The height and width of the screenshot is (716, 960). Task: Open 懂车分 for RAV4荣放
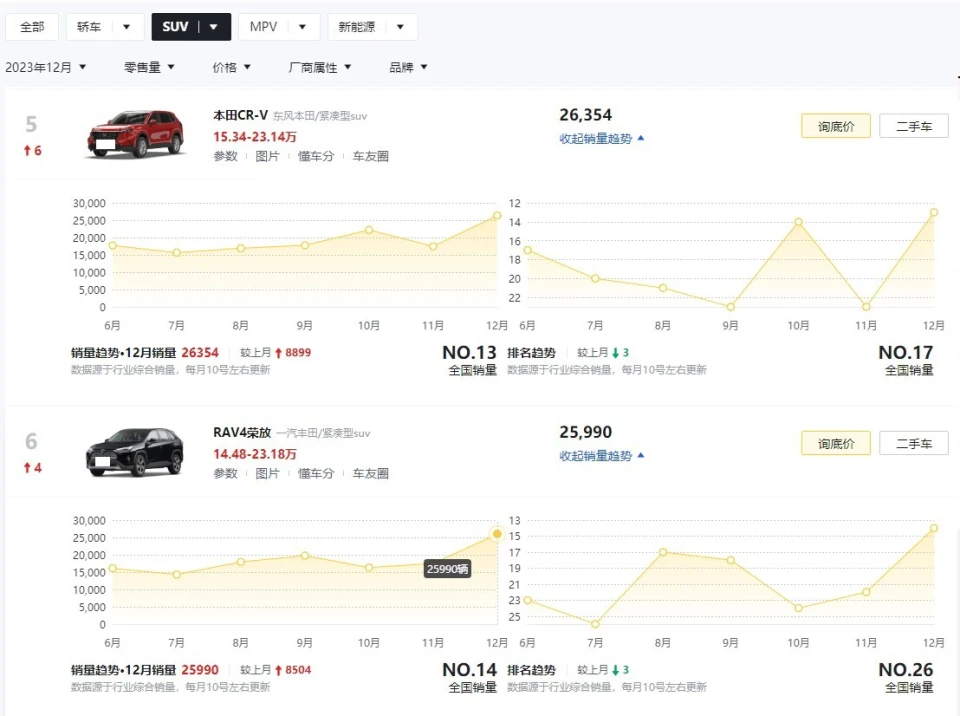(316, 473)
